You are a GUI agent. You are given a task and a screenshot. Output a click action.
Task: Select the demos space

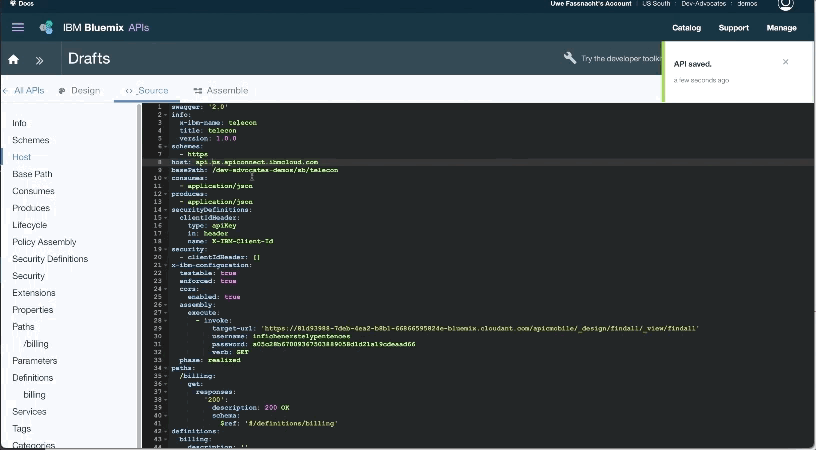pyautogui.click(x=747, y=4)
